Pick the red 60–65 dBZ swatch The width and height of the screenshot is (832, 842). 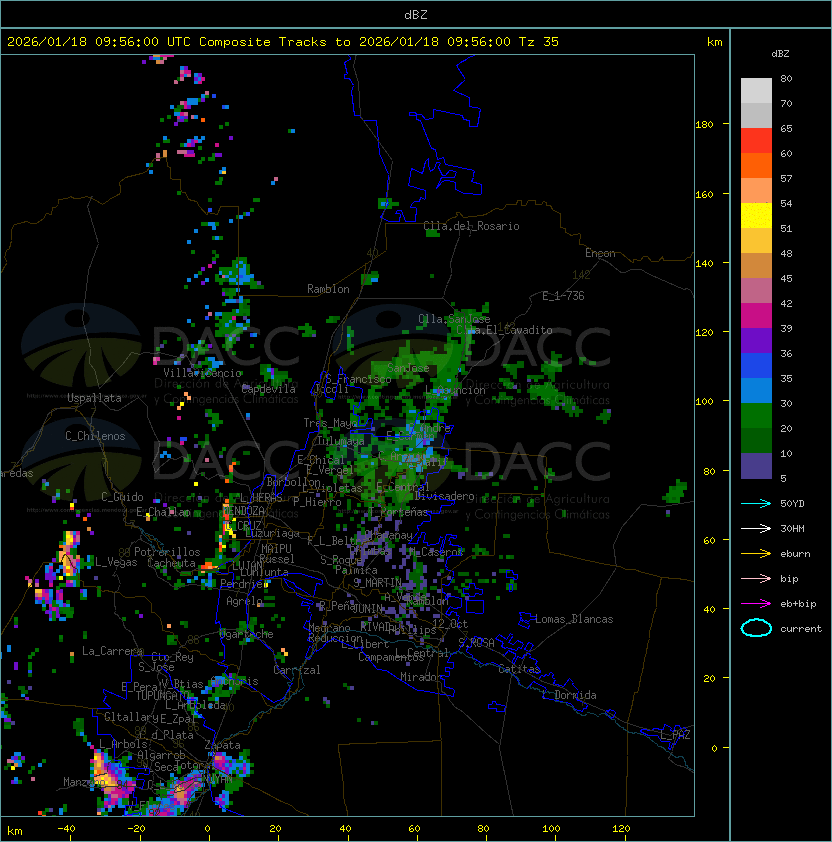pyautogui.click(x=756, y=141)
